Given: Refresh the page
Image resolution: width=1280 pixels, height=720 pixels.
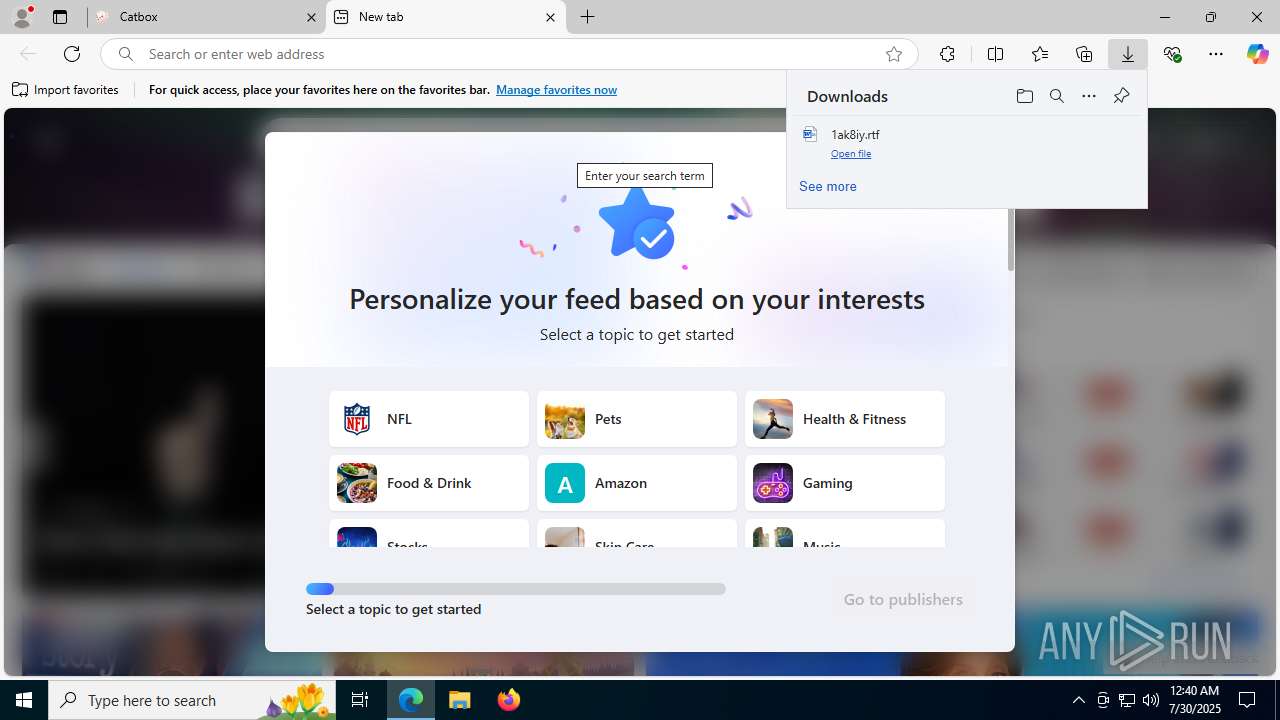Looking at the screenshot, I should tap(72, 54).
